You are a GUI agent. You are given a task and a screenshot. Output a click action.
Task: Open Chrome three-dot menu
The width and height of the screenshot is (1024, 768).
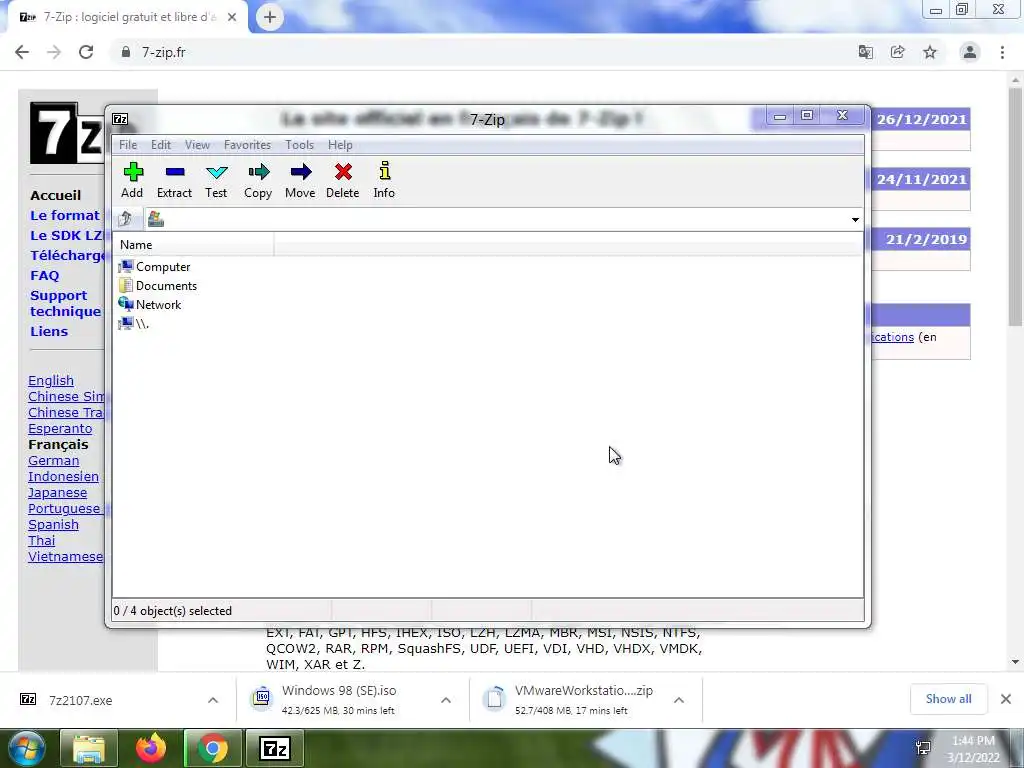click(x=1002, y=52)
